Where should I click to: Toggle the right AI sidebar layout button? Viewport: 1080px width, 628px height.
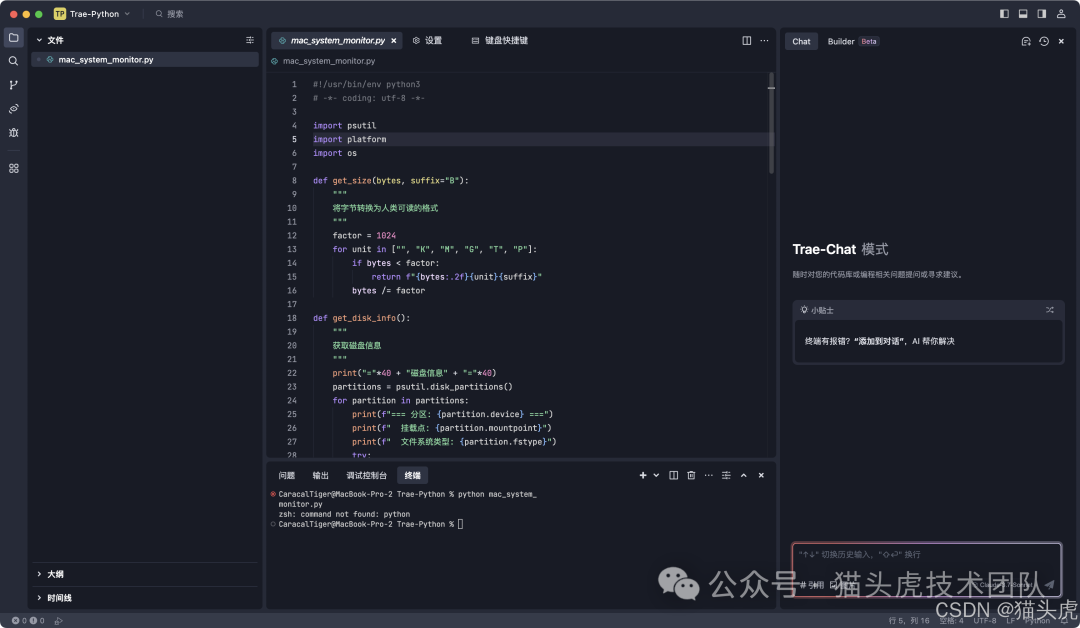click(x=1041, y=14)
